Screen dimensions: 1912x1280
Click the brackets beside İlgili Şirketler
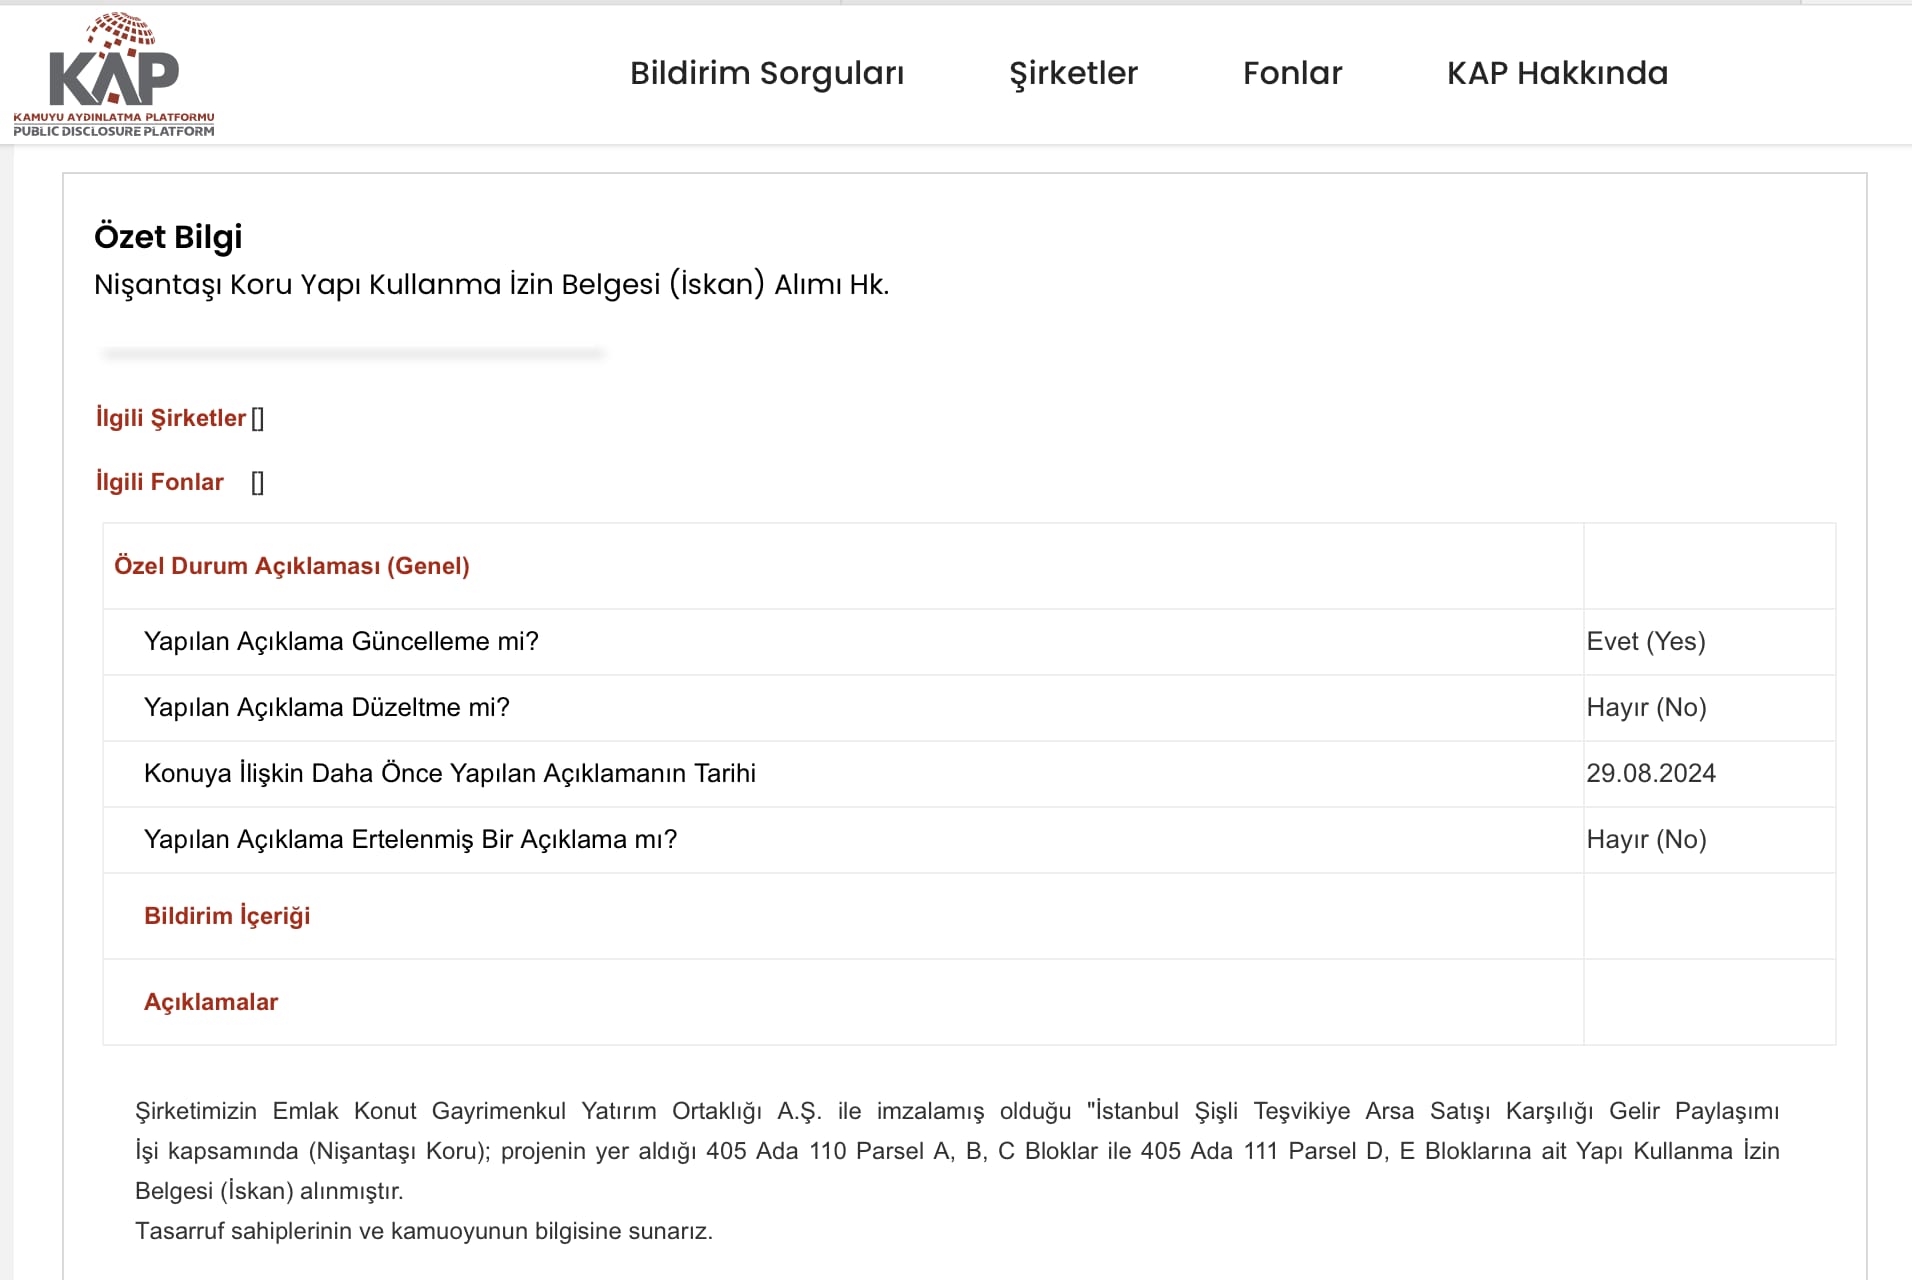coord(258,419)
